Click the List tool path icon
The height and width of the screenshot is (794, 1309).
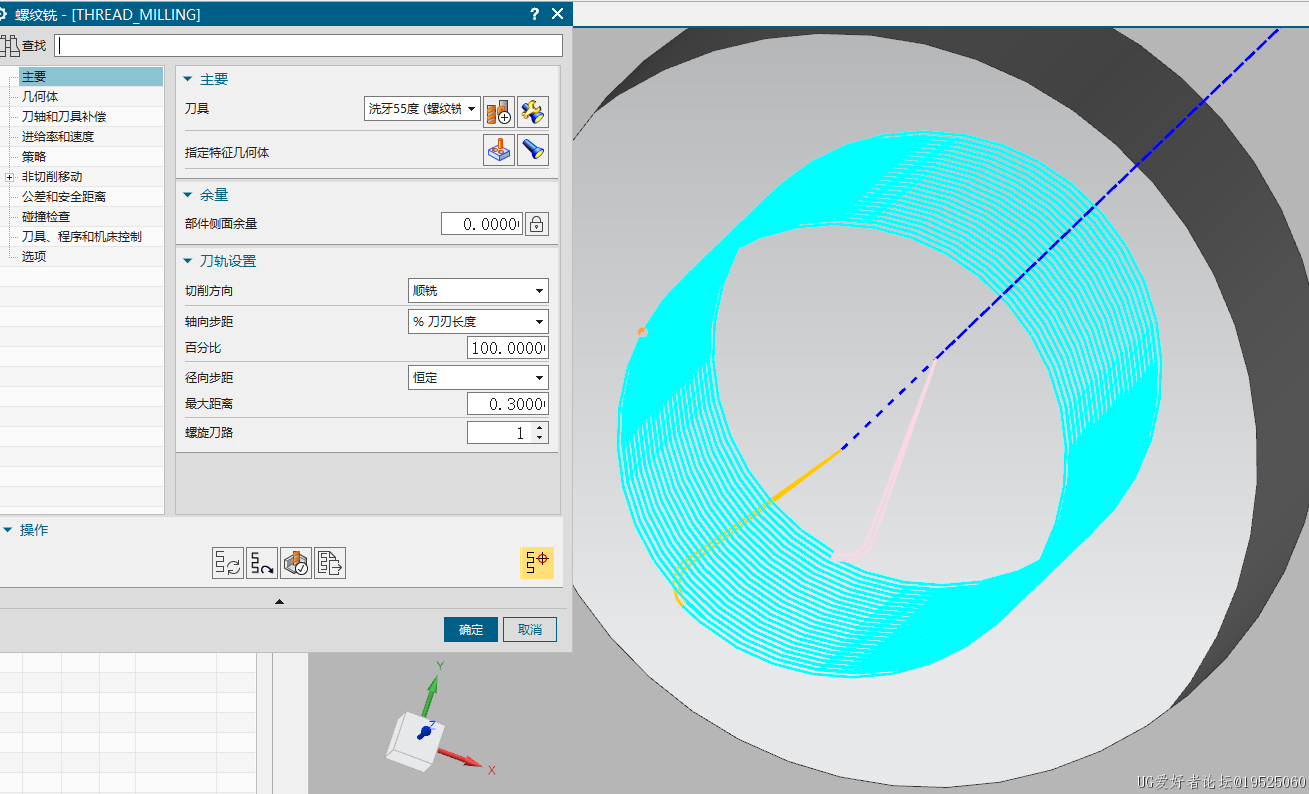330,563
